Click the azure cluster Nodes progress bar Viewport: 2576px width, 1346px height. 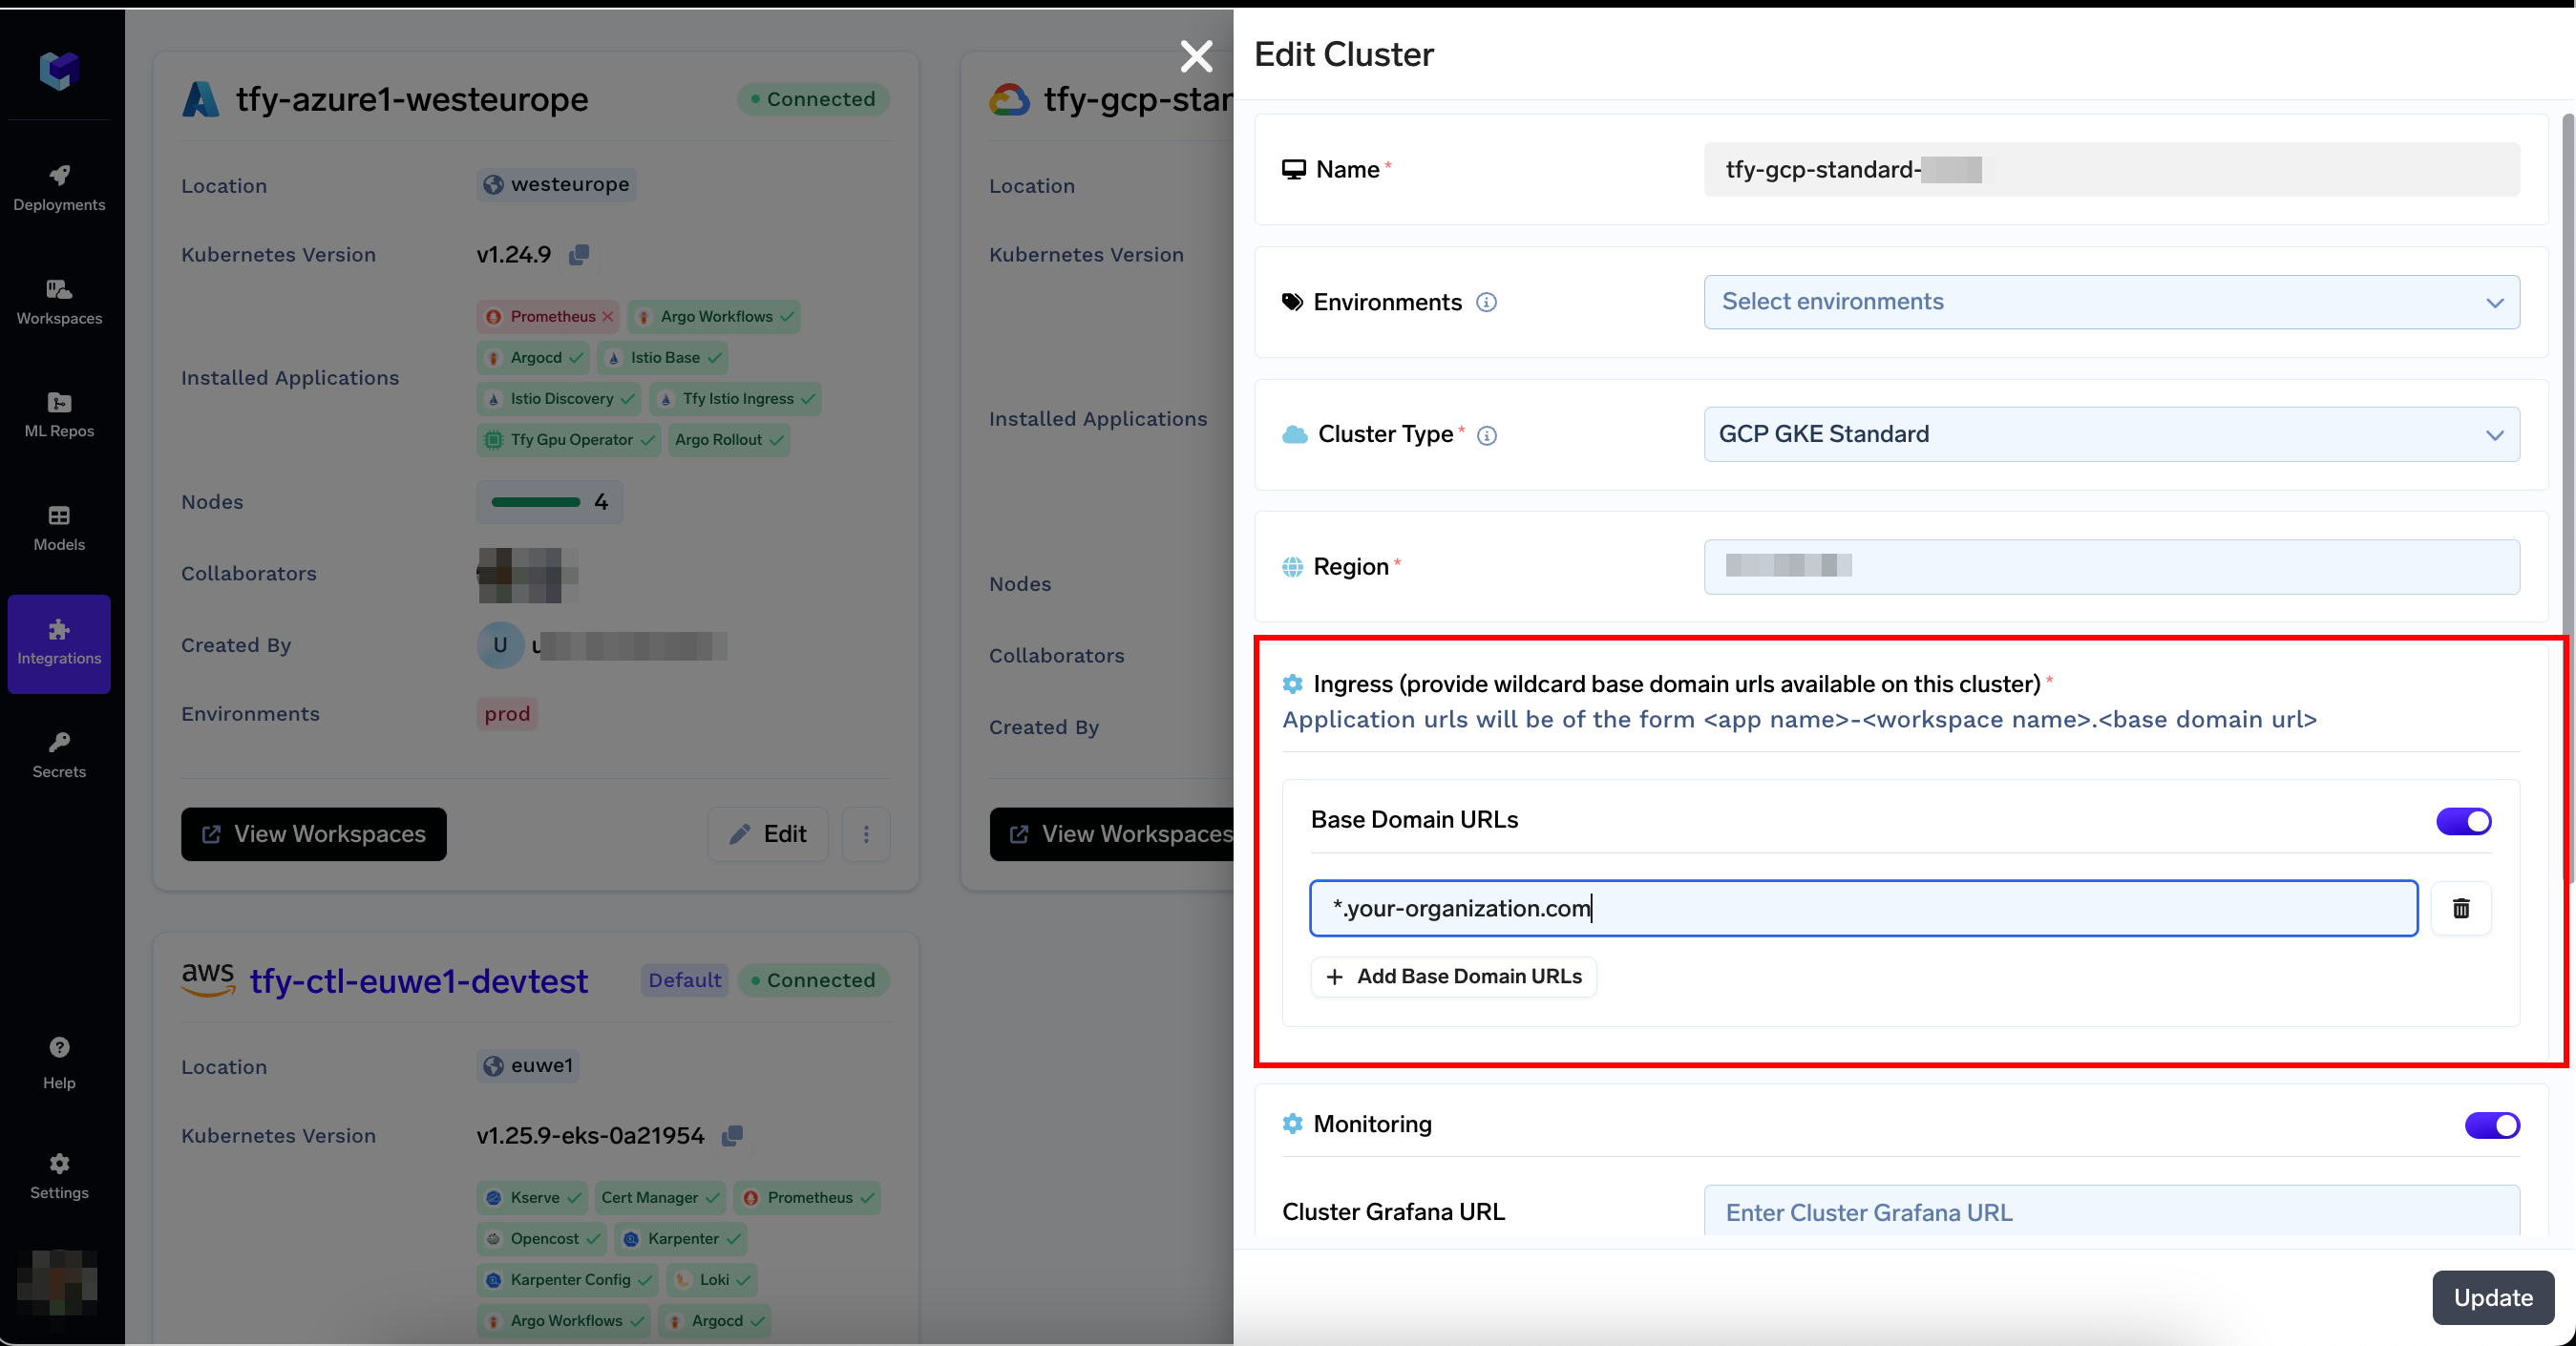(536, 502)
